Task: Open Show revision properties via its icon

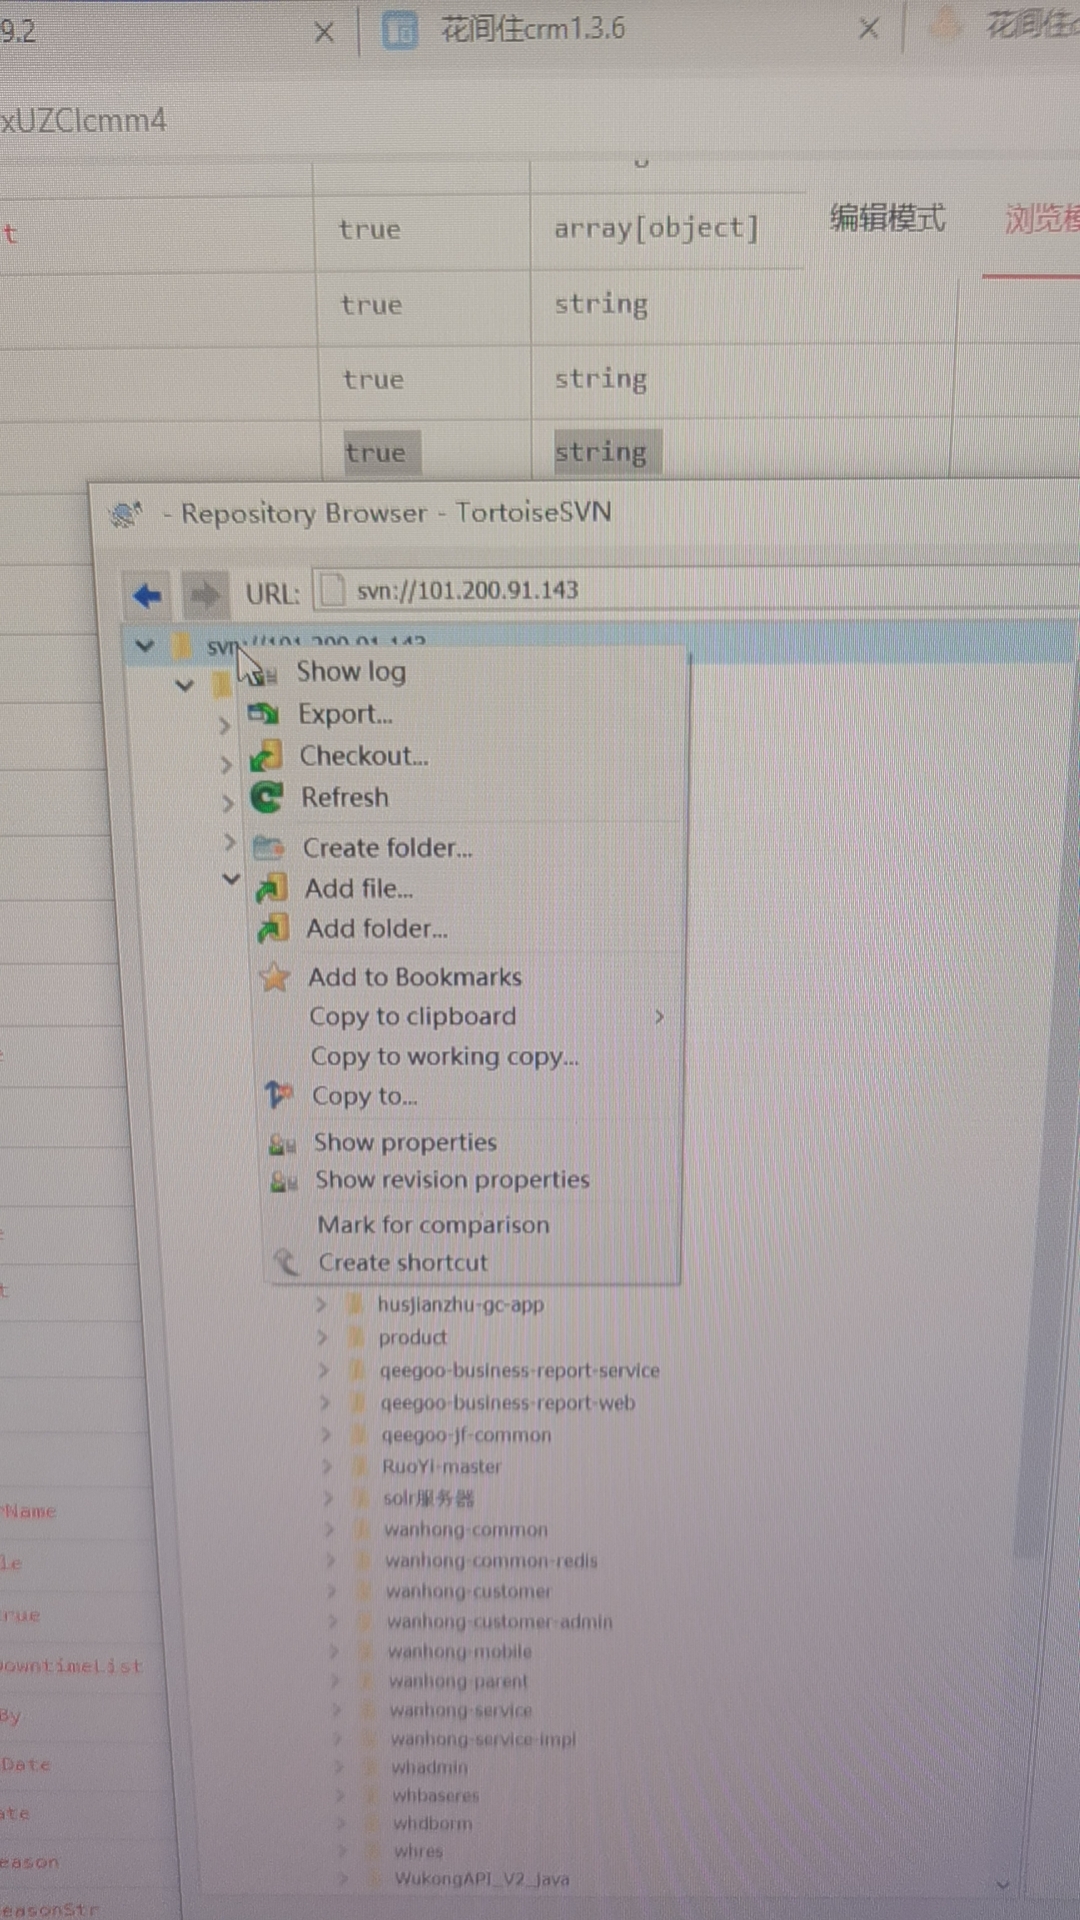Action: [x=284, y=1181]
